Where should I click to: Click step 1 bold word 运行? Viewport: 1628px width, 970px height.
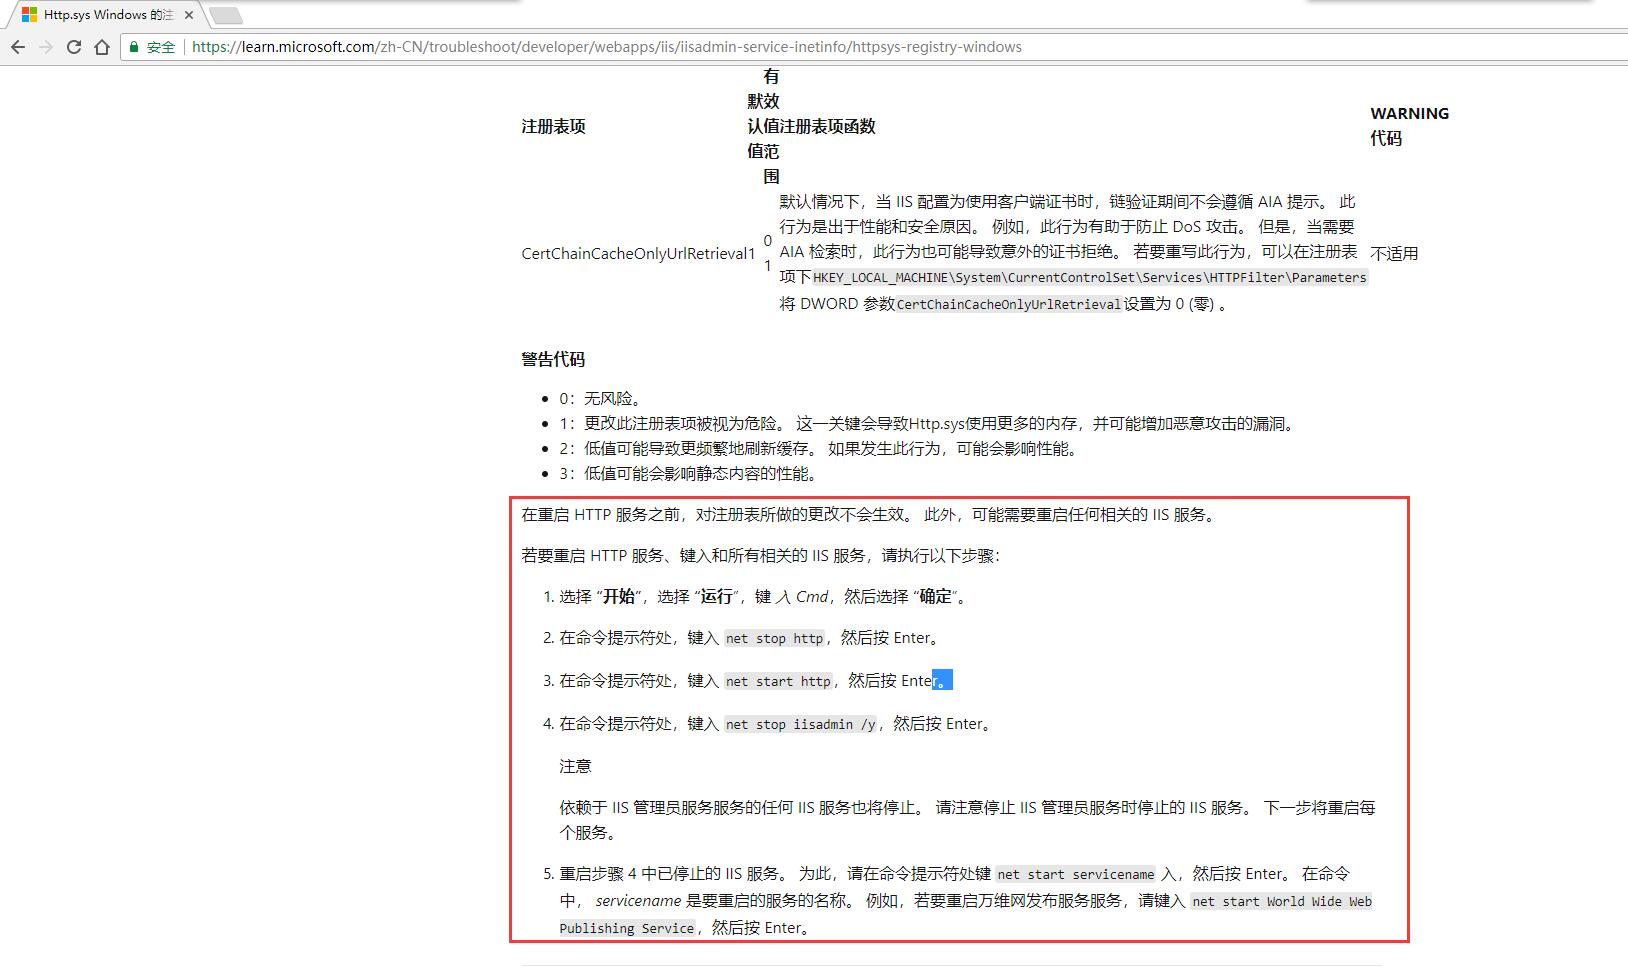pos(716,596)
